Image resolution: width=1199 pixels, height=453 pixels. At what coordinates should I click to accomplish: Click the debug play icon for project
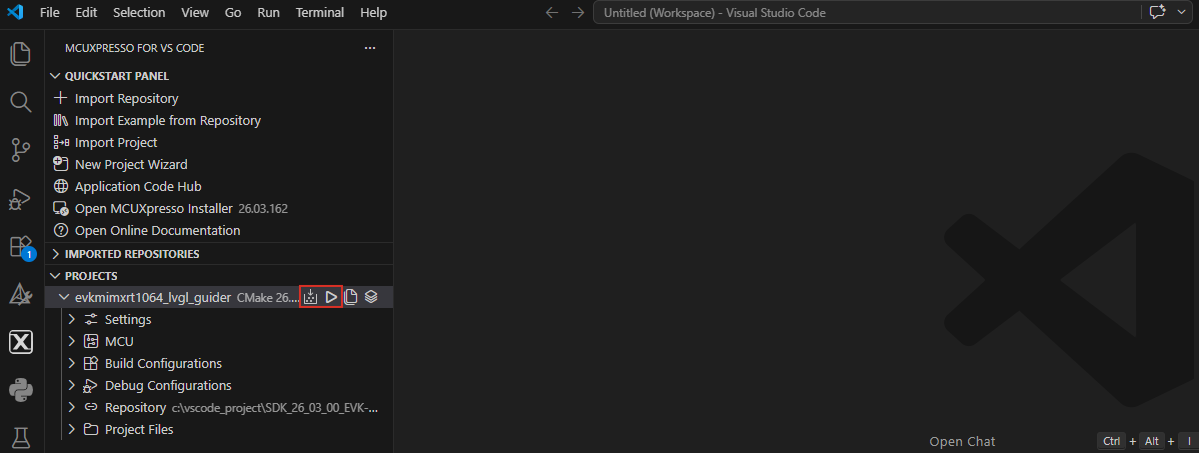tap(331, 297)
